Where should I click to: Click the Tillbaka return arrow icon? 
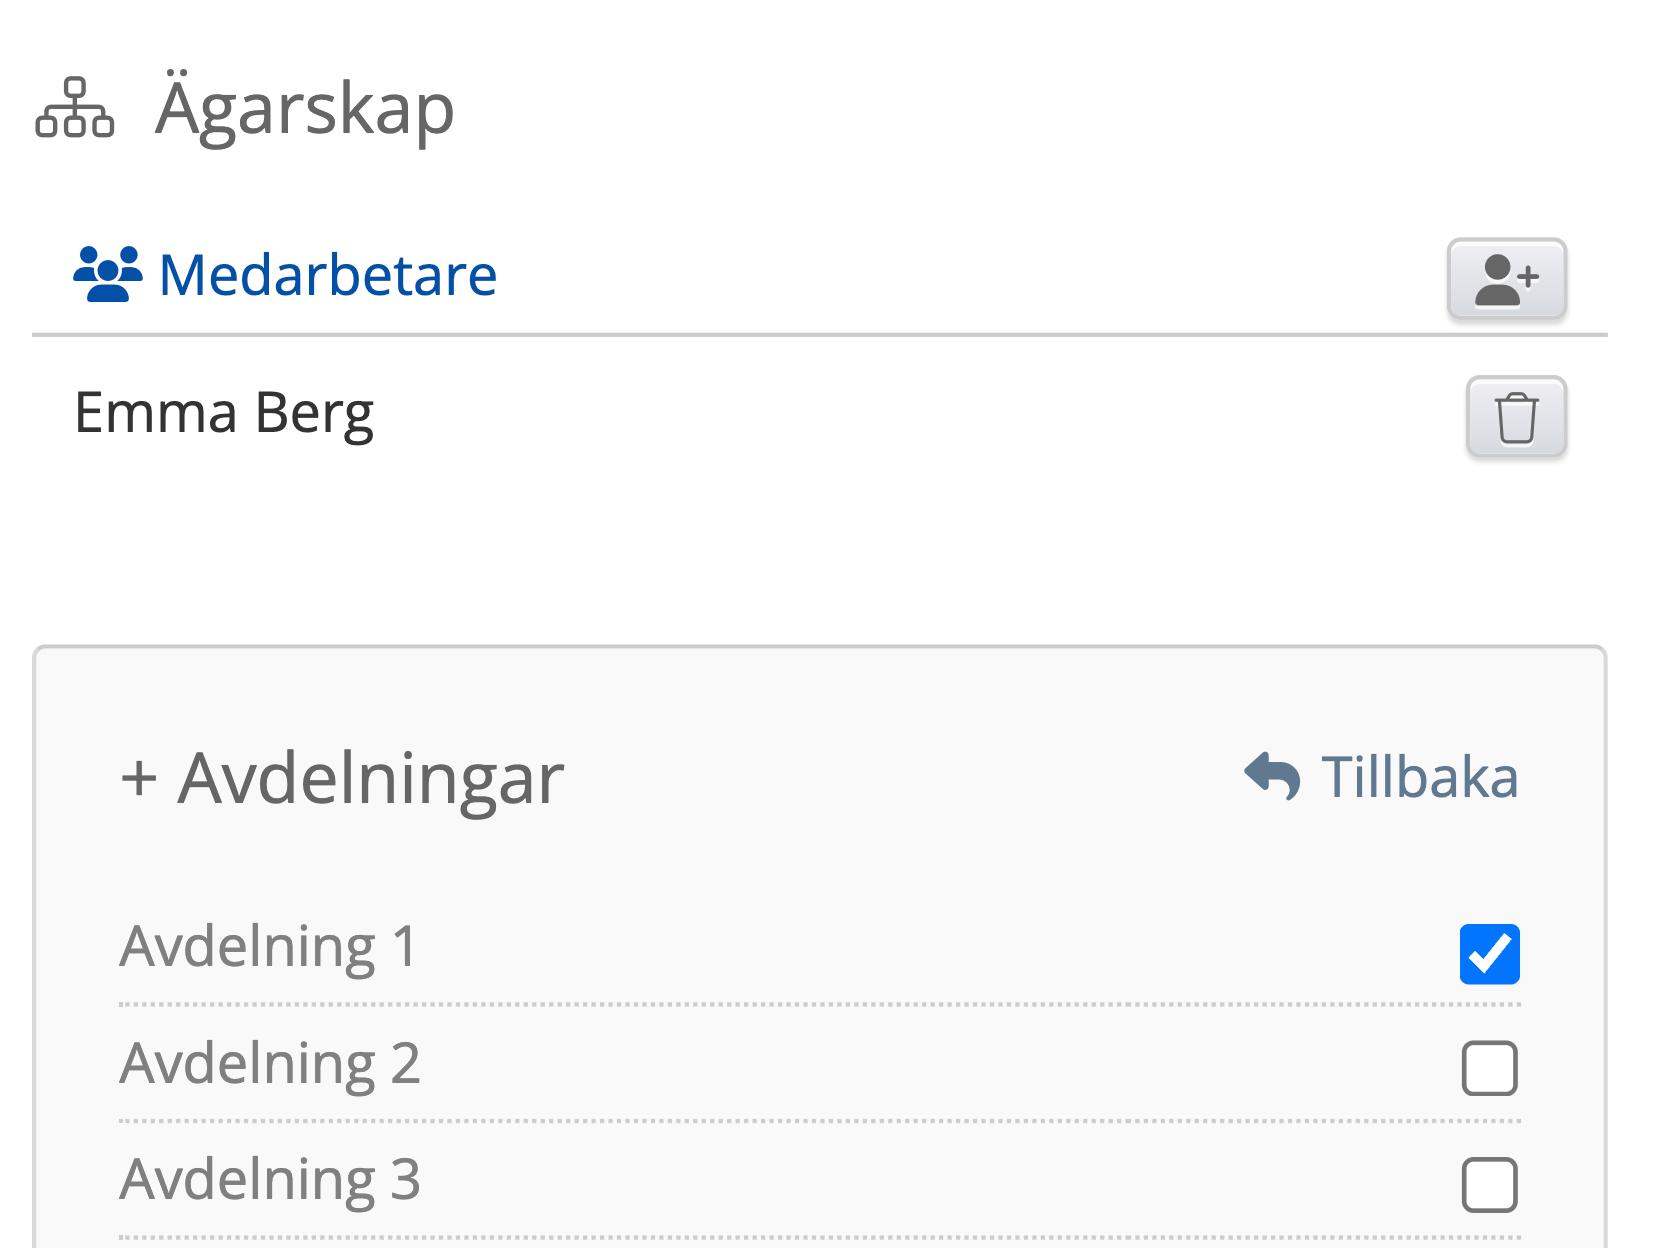1272,776
